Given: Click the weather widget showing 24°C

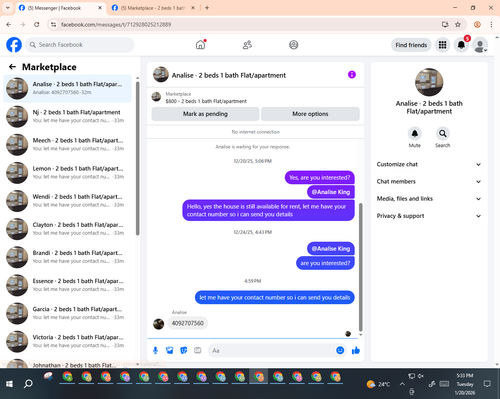Looking at the screenshot, I should (378, 384).
